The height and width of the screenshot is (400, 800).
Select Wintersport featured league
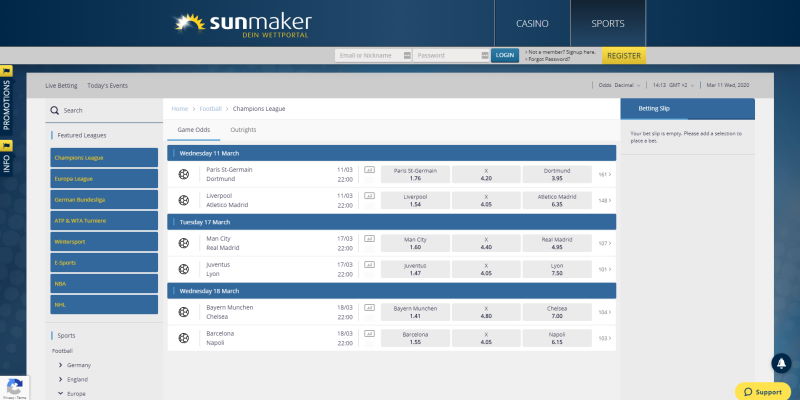104,241
